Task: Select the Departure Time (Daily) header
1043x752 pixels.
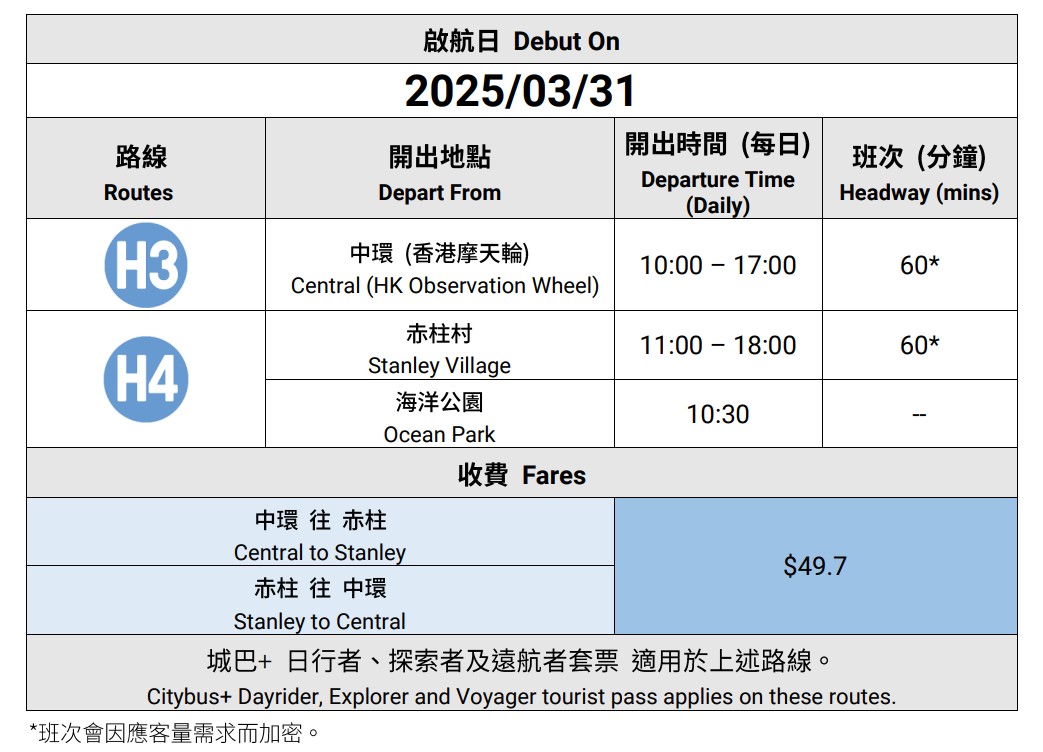Action: click(717, 174)
